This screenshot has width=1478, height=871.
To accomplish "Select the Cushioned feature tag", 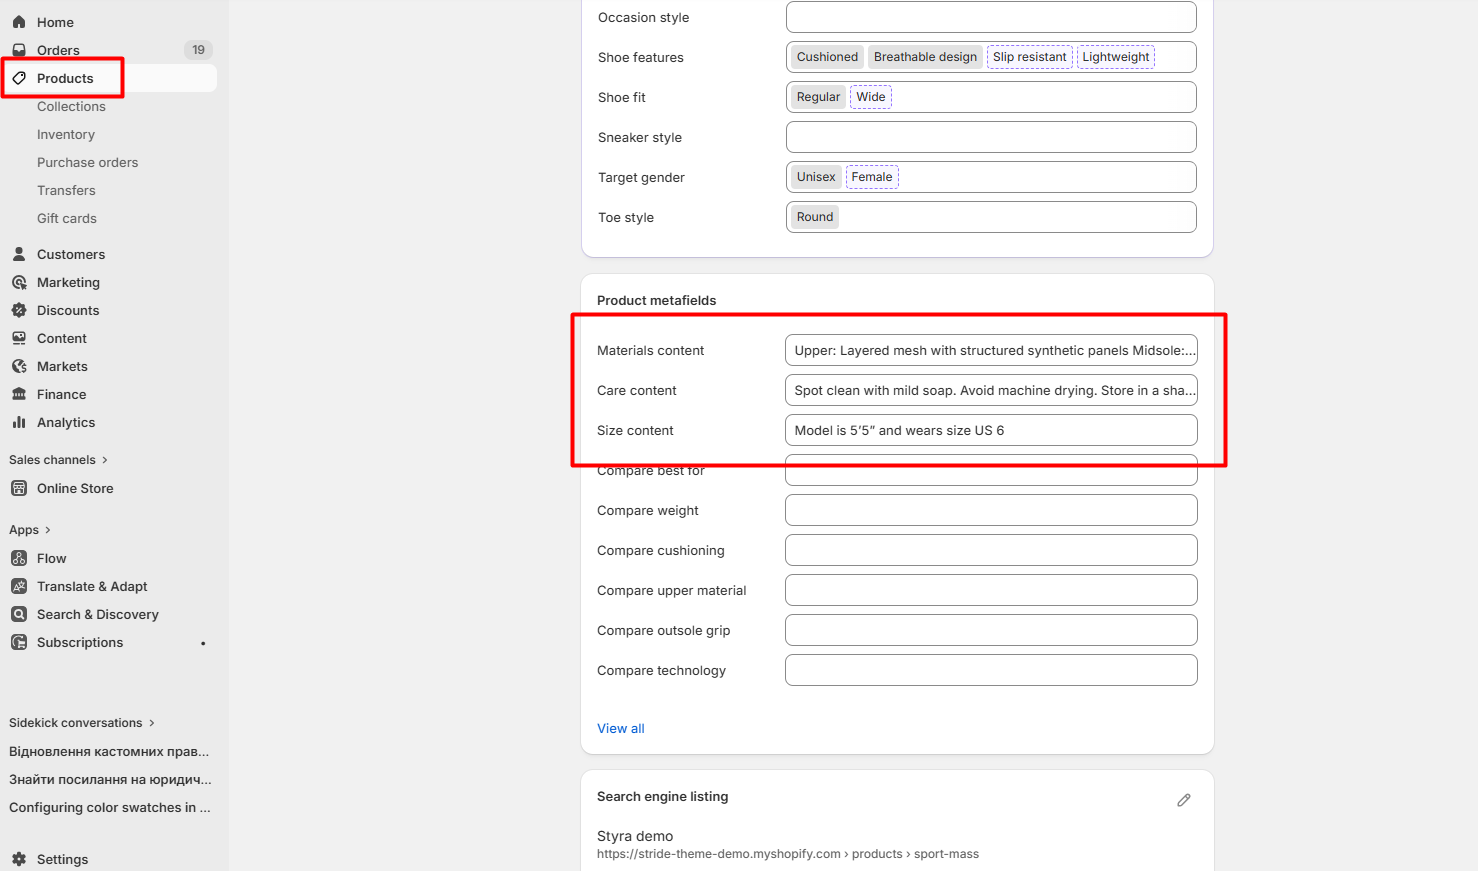I will point(827,57).
